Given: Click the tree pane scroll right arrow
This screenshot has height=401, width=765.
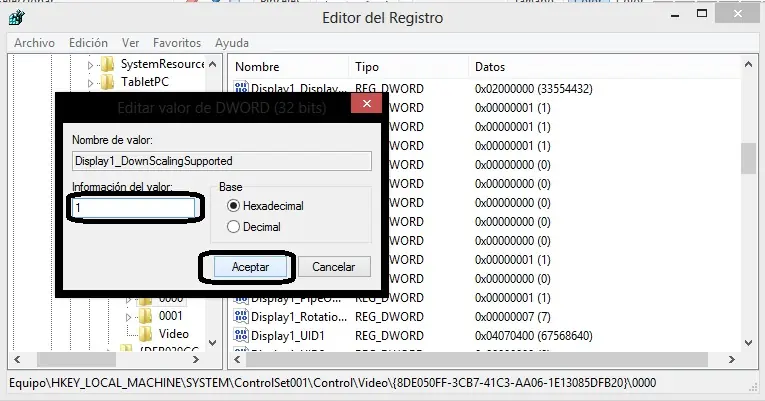Looking at the screenshot, I should pos(196,360).
